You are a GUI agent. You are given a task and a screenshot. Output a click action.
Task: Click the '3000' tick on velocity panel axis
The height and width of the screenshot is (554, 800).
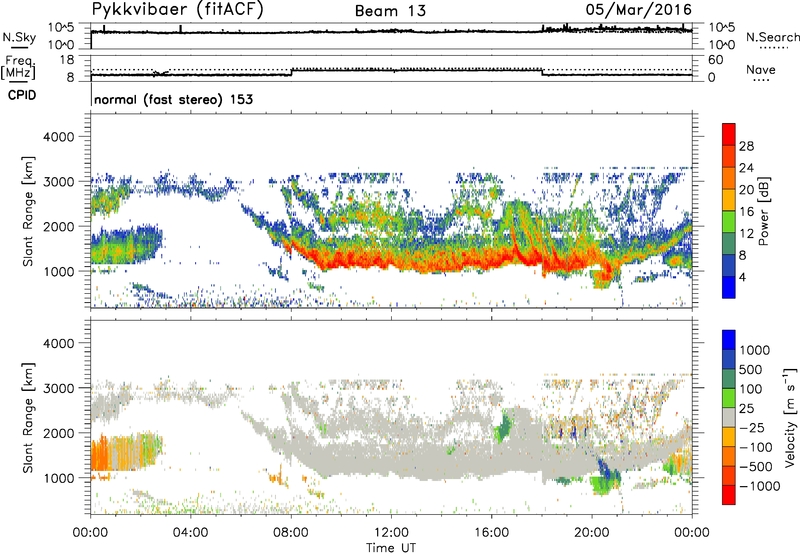click(x=59, y=388)
